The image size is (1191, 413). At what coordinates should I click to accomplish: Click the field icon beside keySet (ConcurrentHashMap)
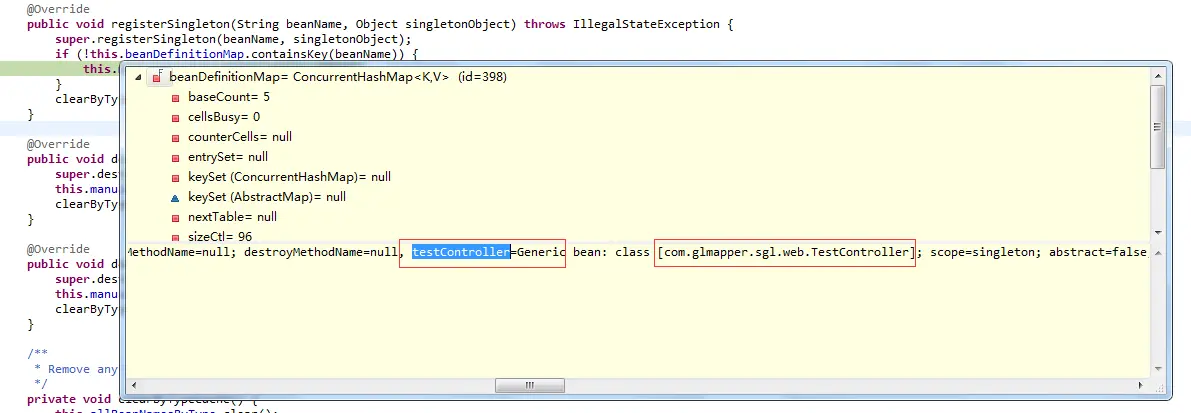pos(175,178)
